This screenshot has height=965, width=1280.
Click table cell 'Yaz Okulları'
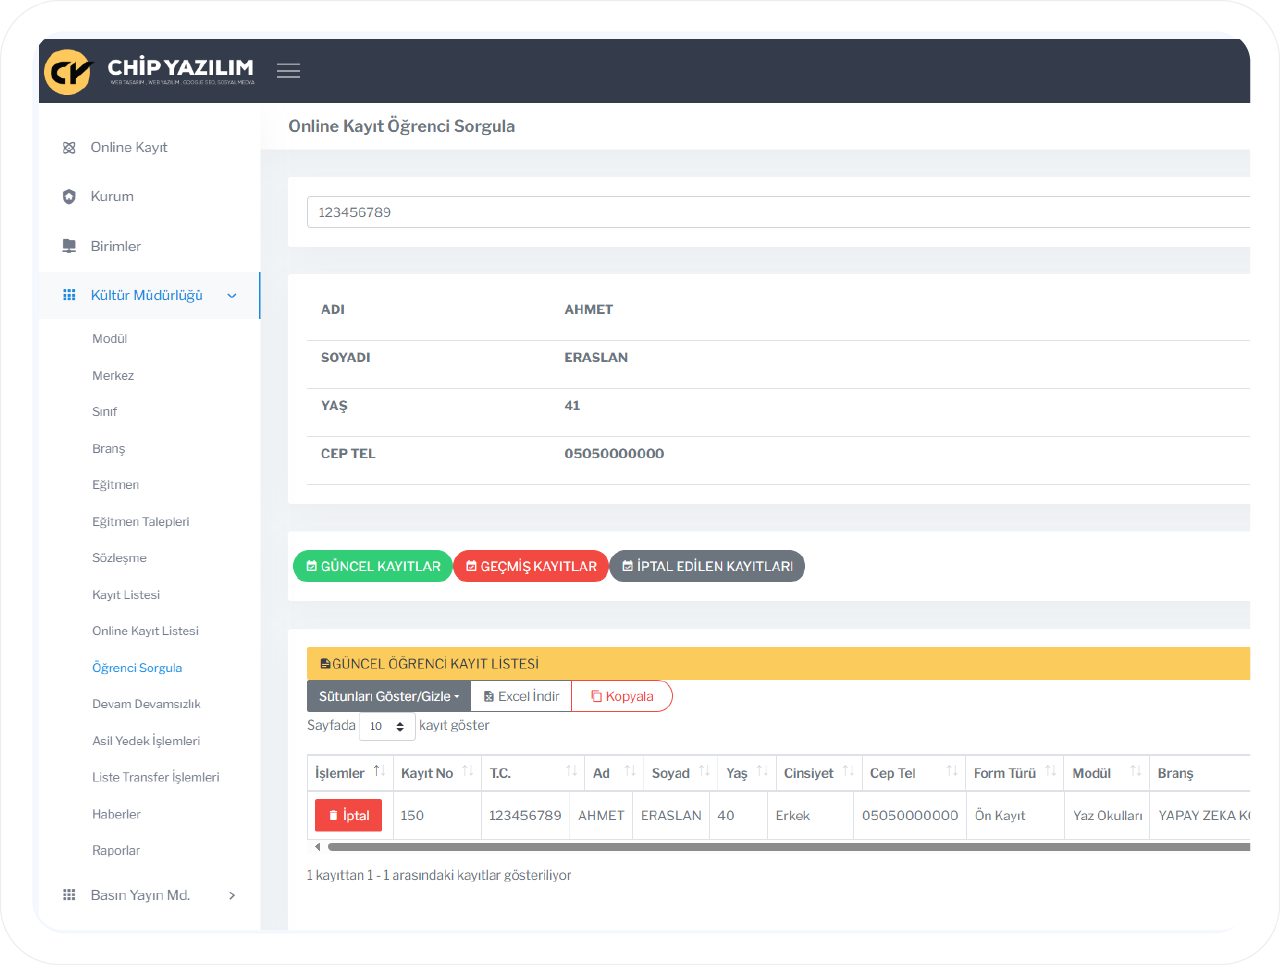point(1108,816)
